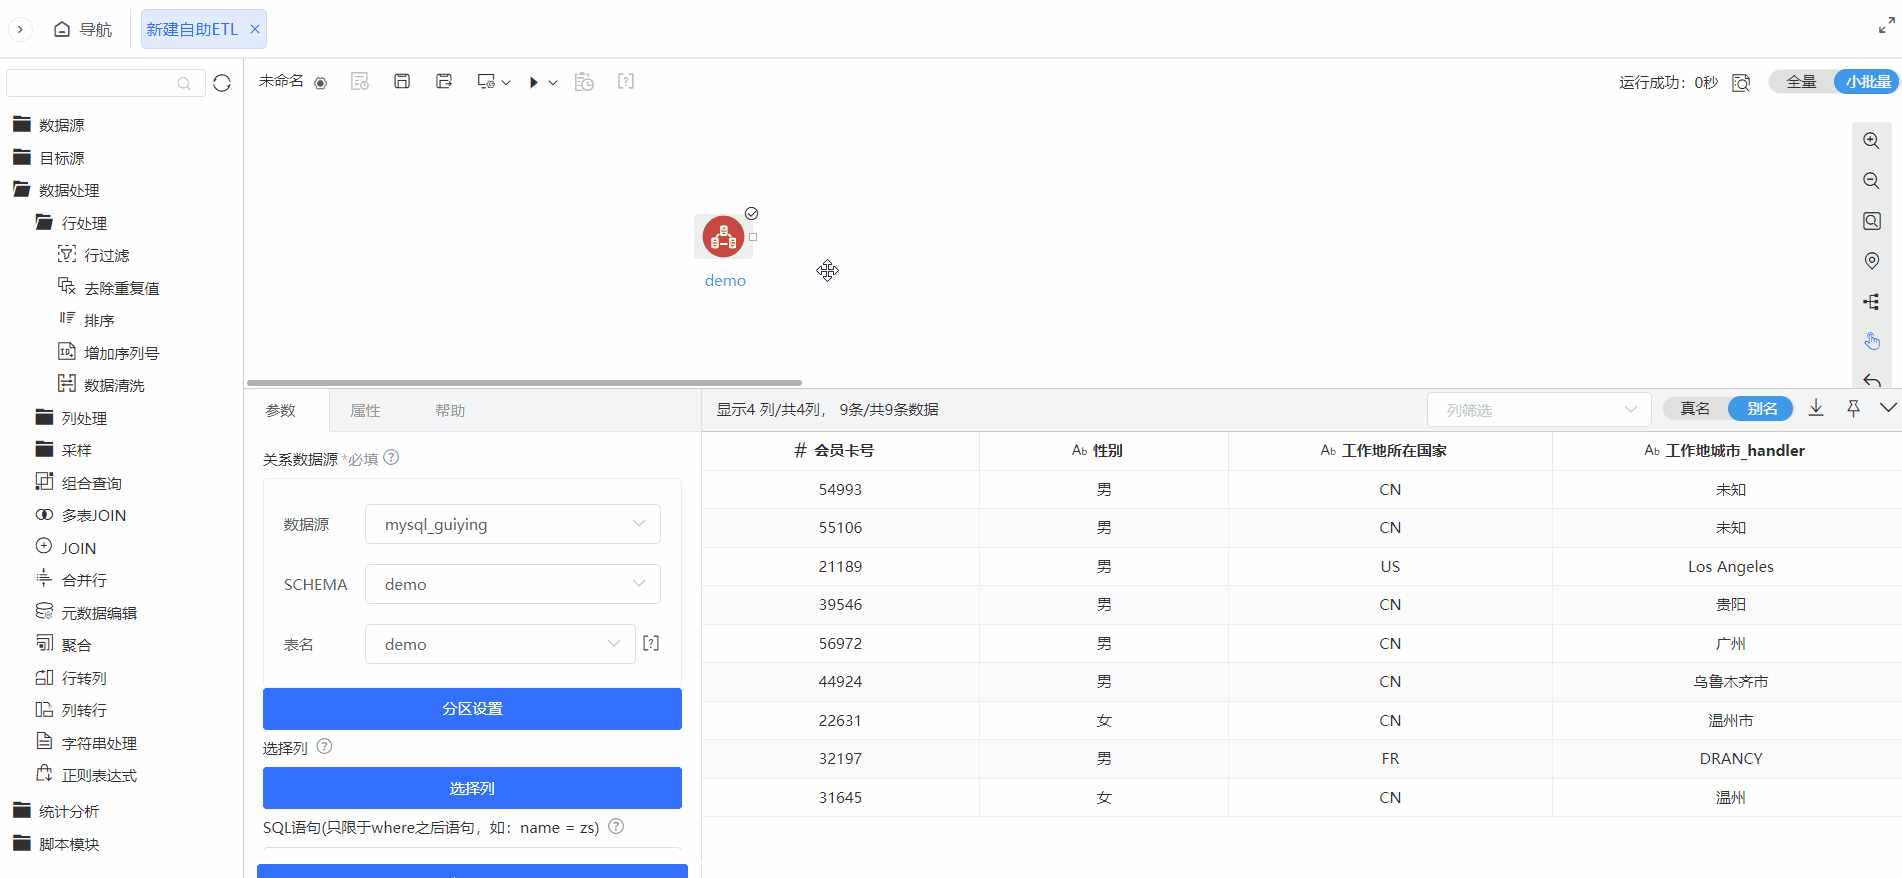Expand the 数据源 folder
Image resolution: width=1902 pixels, height=878 pixels.
pyautogui.click(x=50, y=125)
